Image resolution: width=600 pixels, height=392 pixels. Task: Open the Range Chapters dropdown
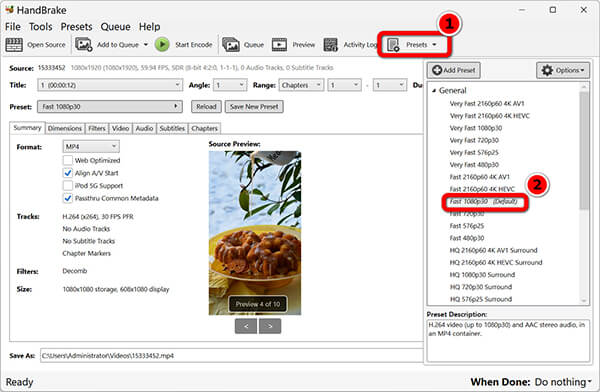(x=301, y=85)
